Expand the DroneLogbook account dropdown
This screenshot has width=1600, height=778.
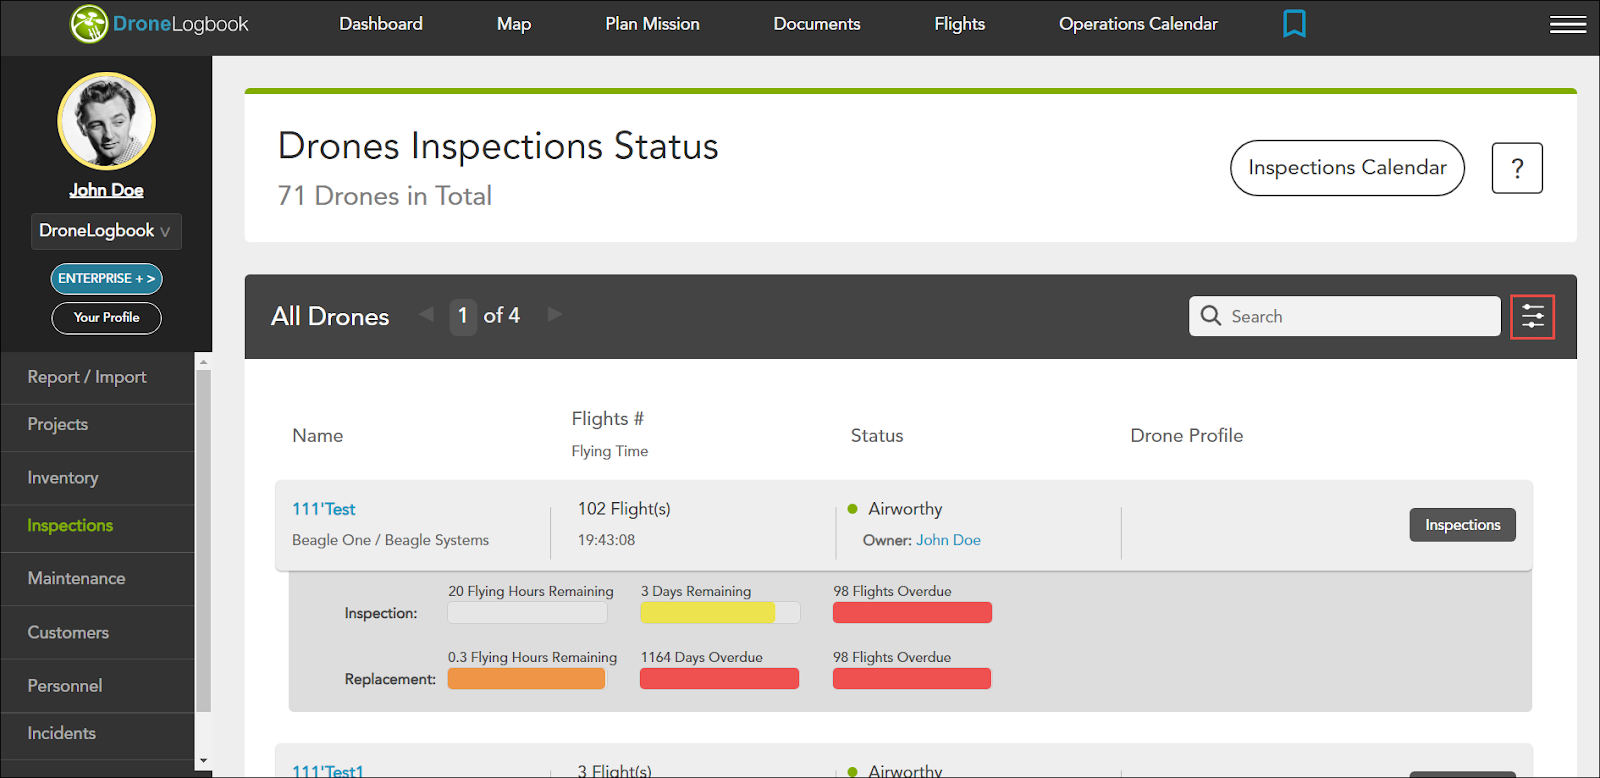[106, 231]
